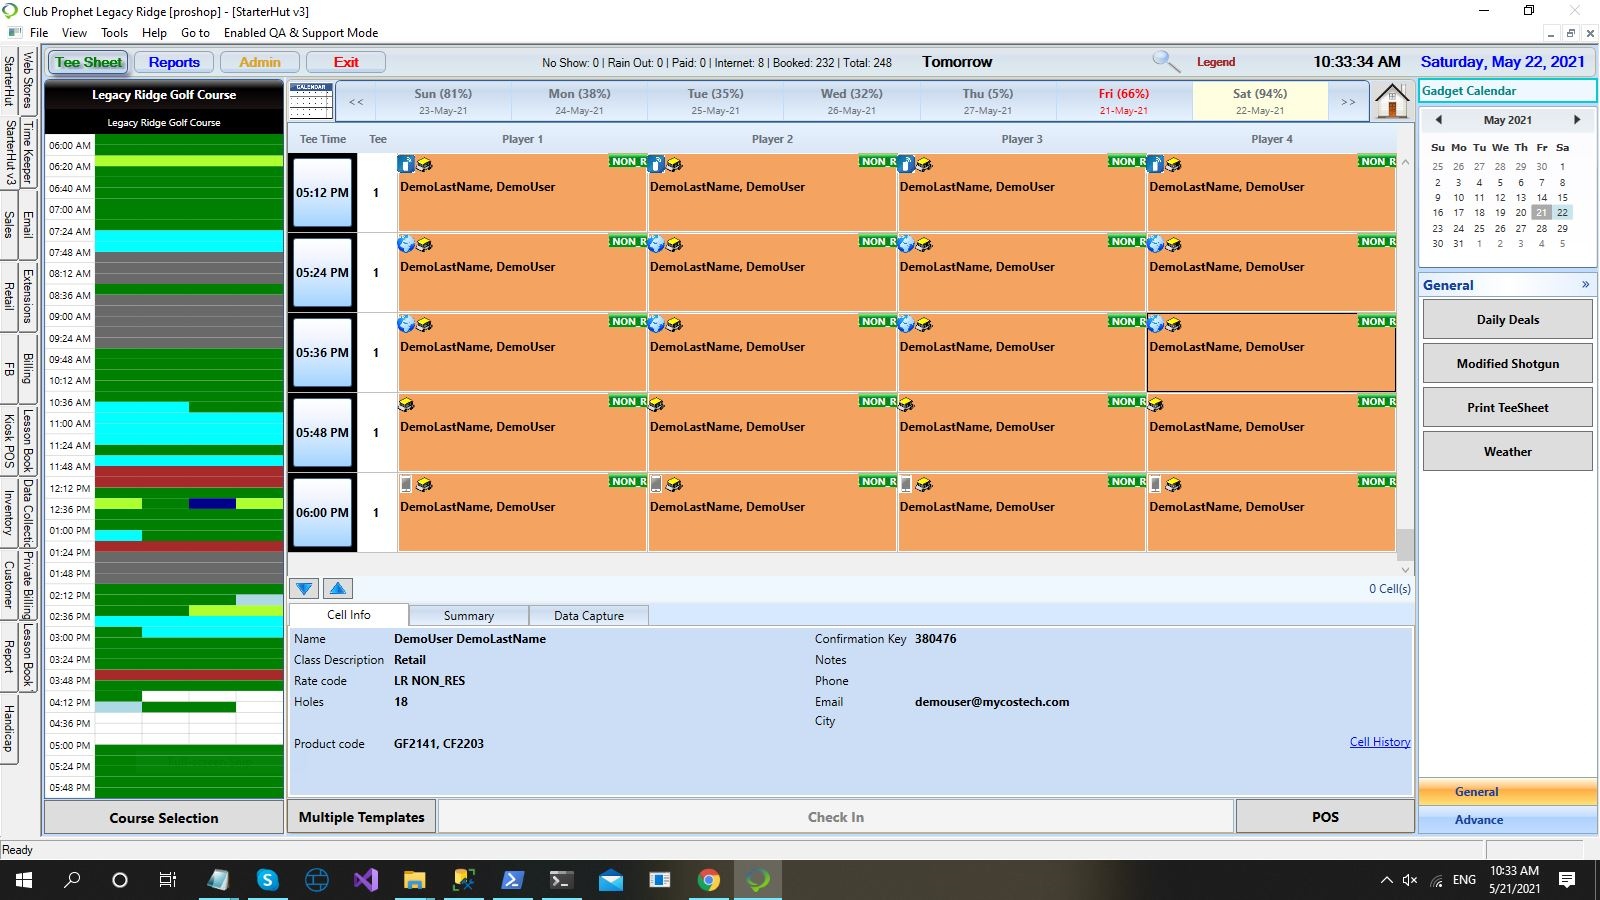Click the blue up-arrow triangle button
1600x900 pixels.
[338, 589]
